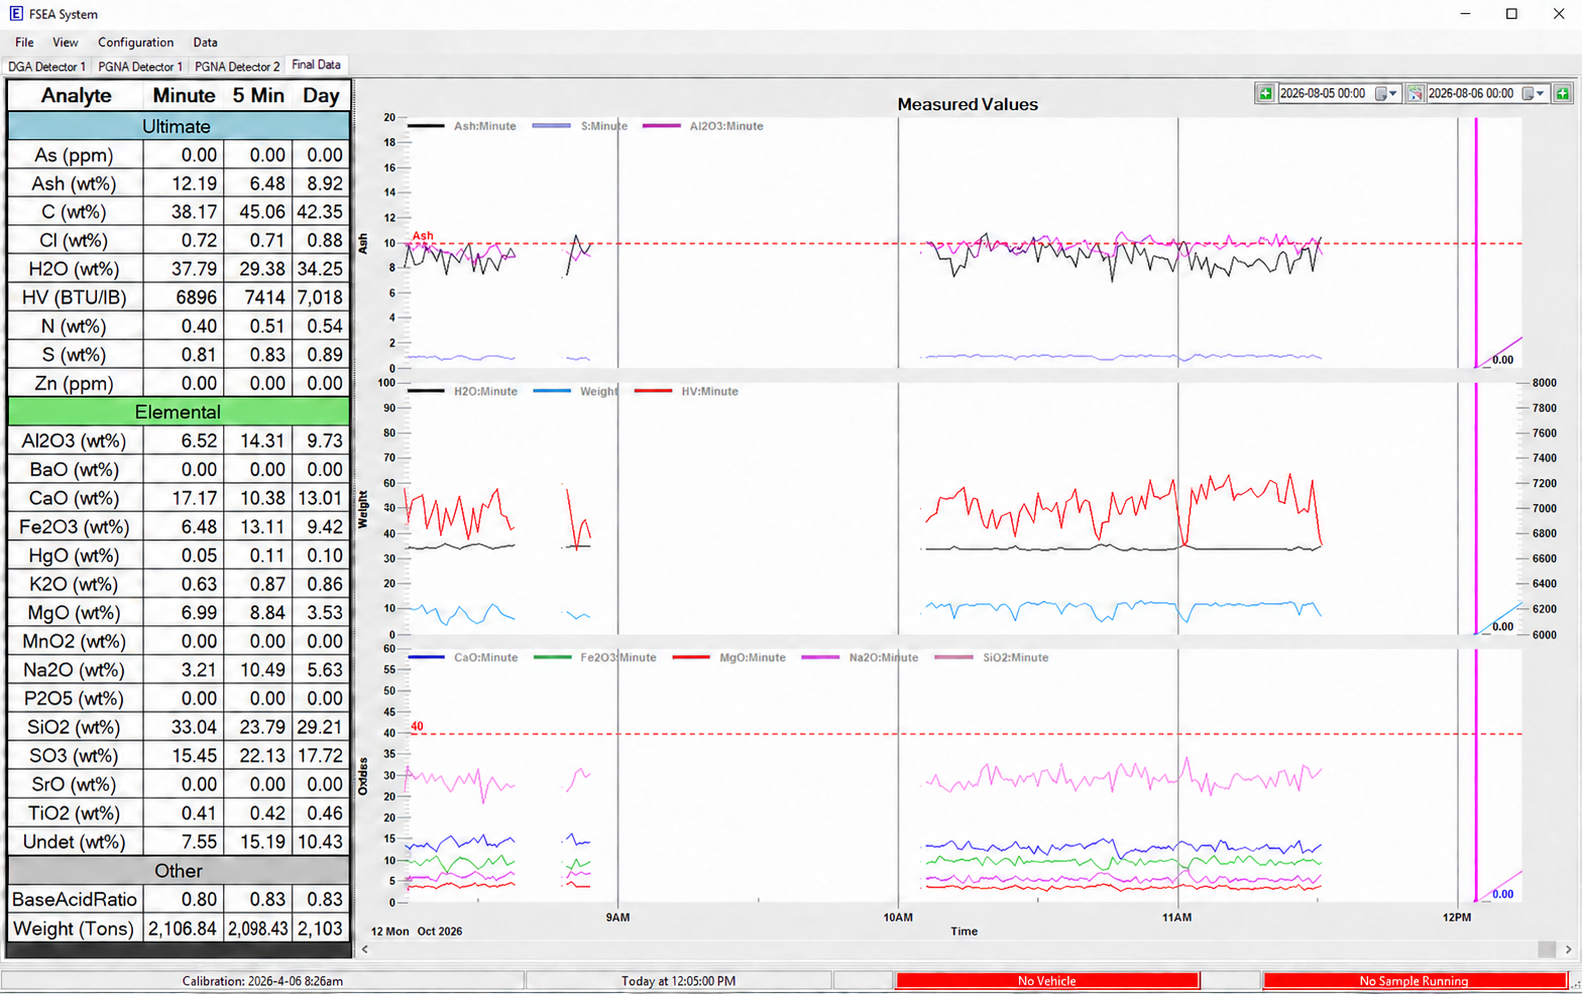This screenshot has width=1582, height=994.
Task: Click the chart scrollbar right arrow
Action: 1568,949
